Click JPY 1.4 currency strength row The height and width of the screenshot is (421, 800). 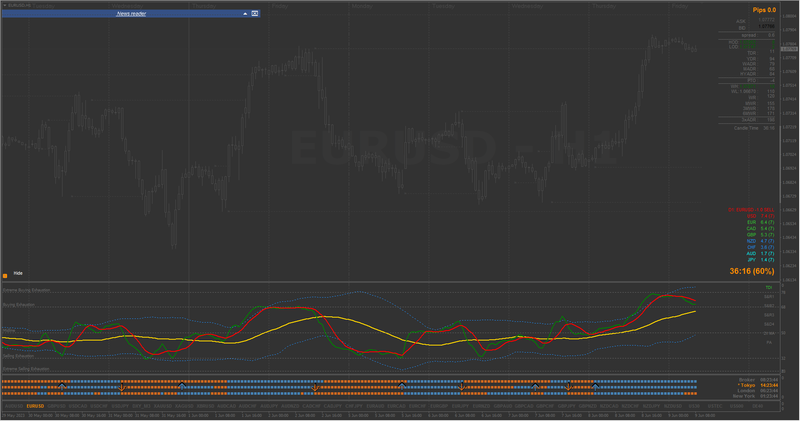click(760, 260)
